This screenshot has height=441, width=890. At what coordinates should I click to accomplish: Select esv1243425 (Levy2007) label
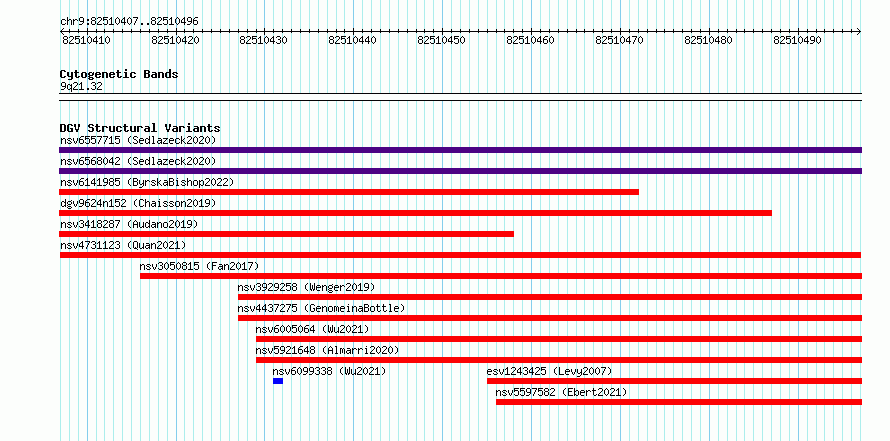[x=549, y=371]
